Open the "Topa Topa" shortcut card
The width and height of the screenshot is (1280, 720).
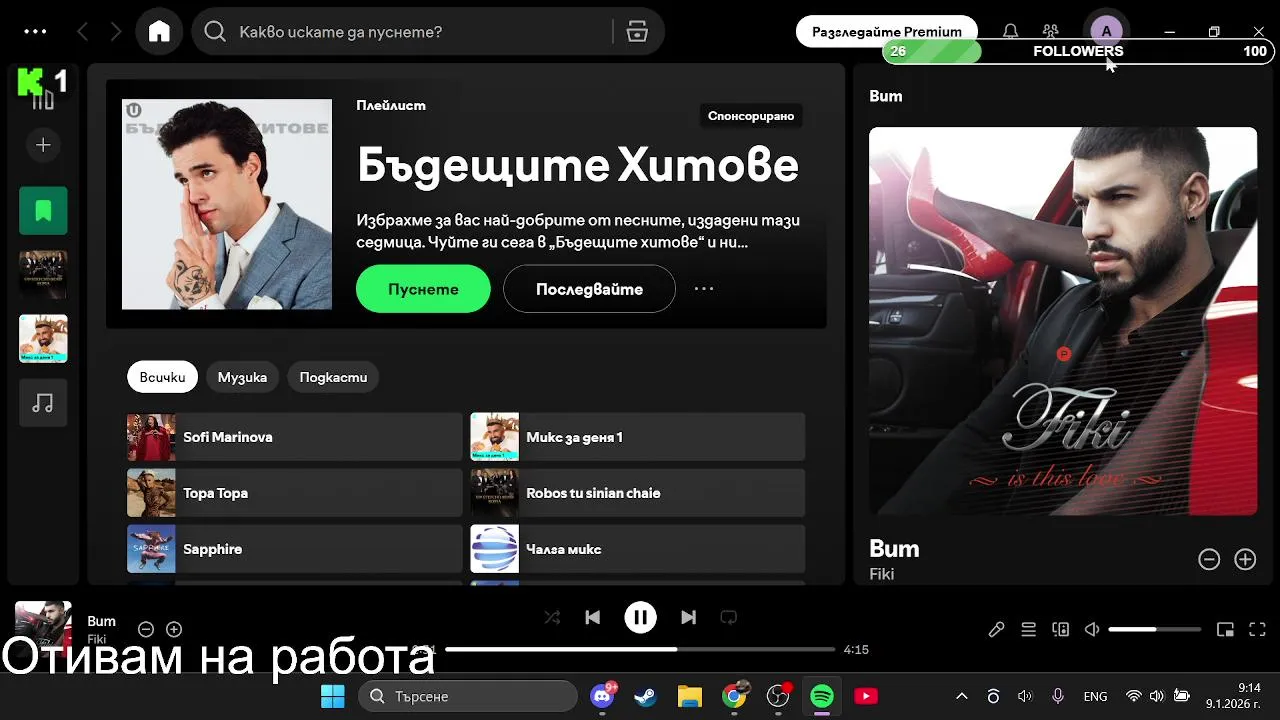tap(294, 493)
